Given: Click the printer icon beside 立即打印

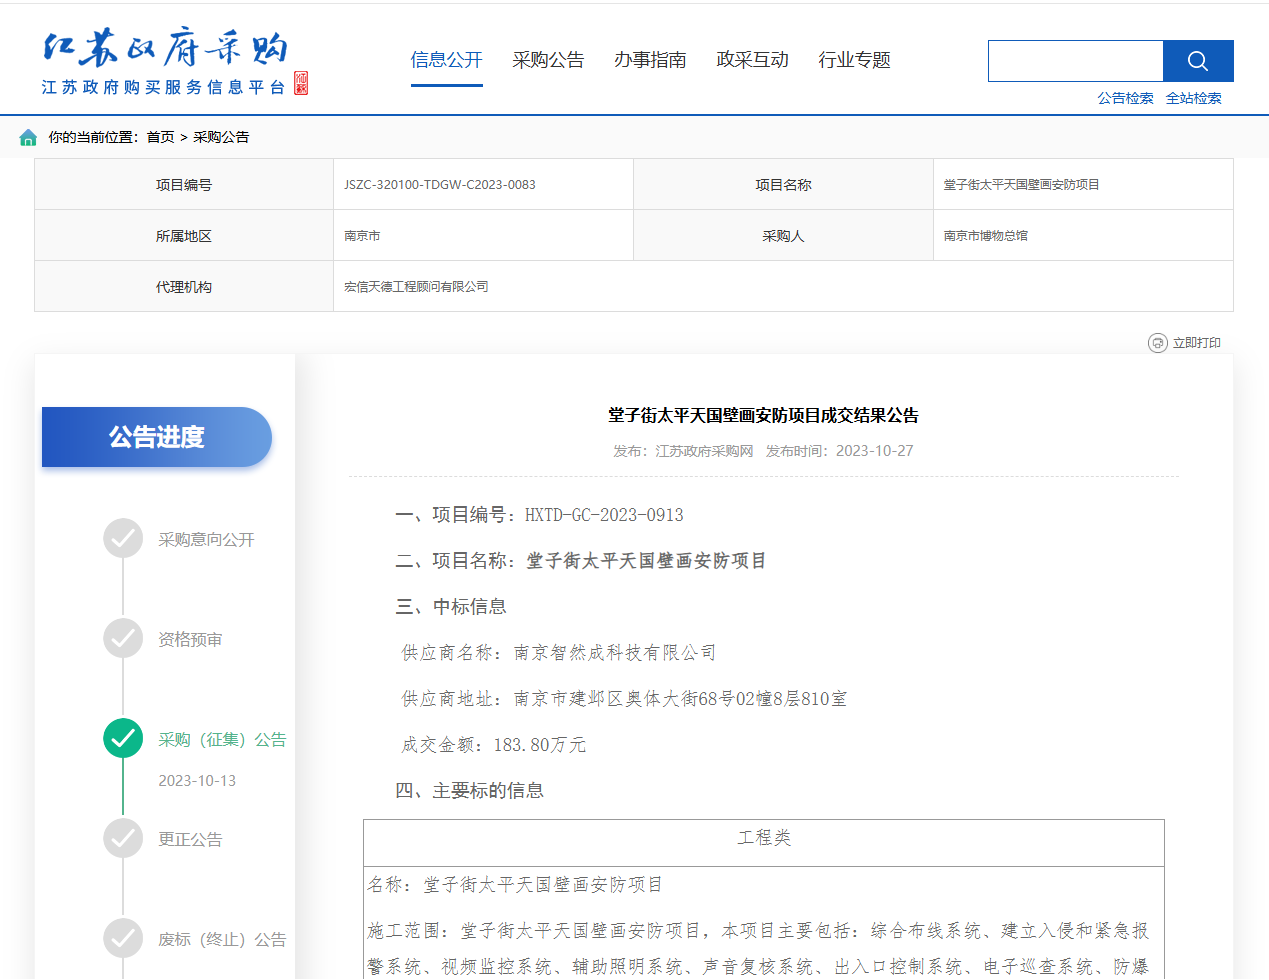Looking at the screenshot, I should pyautogui.click(x=1157, y=343).
